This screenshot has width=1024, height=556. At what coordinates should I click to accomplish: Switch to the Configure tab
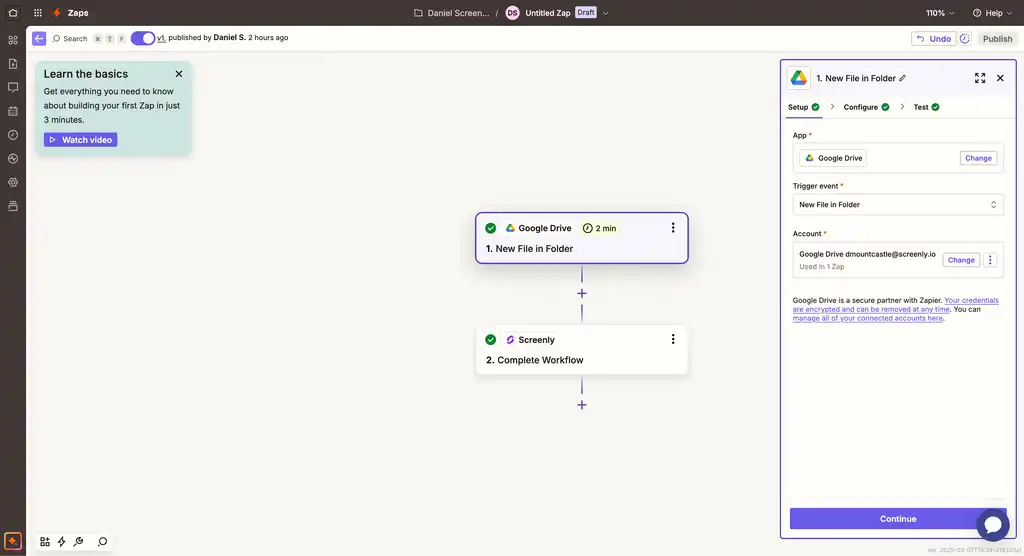click(866, 107)
